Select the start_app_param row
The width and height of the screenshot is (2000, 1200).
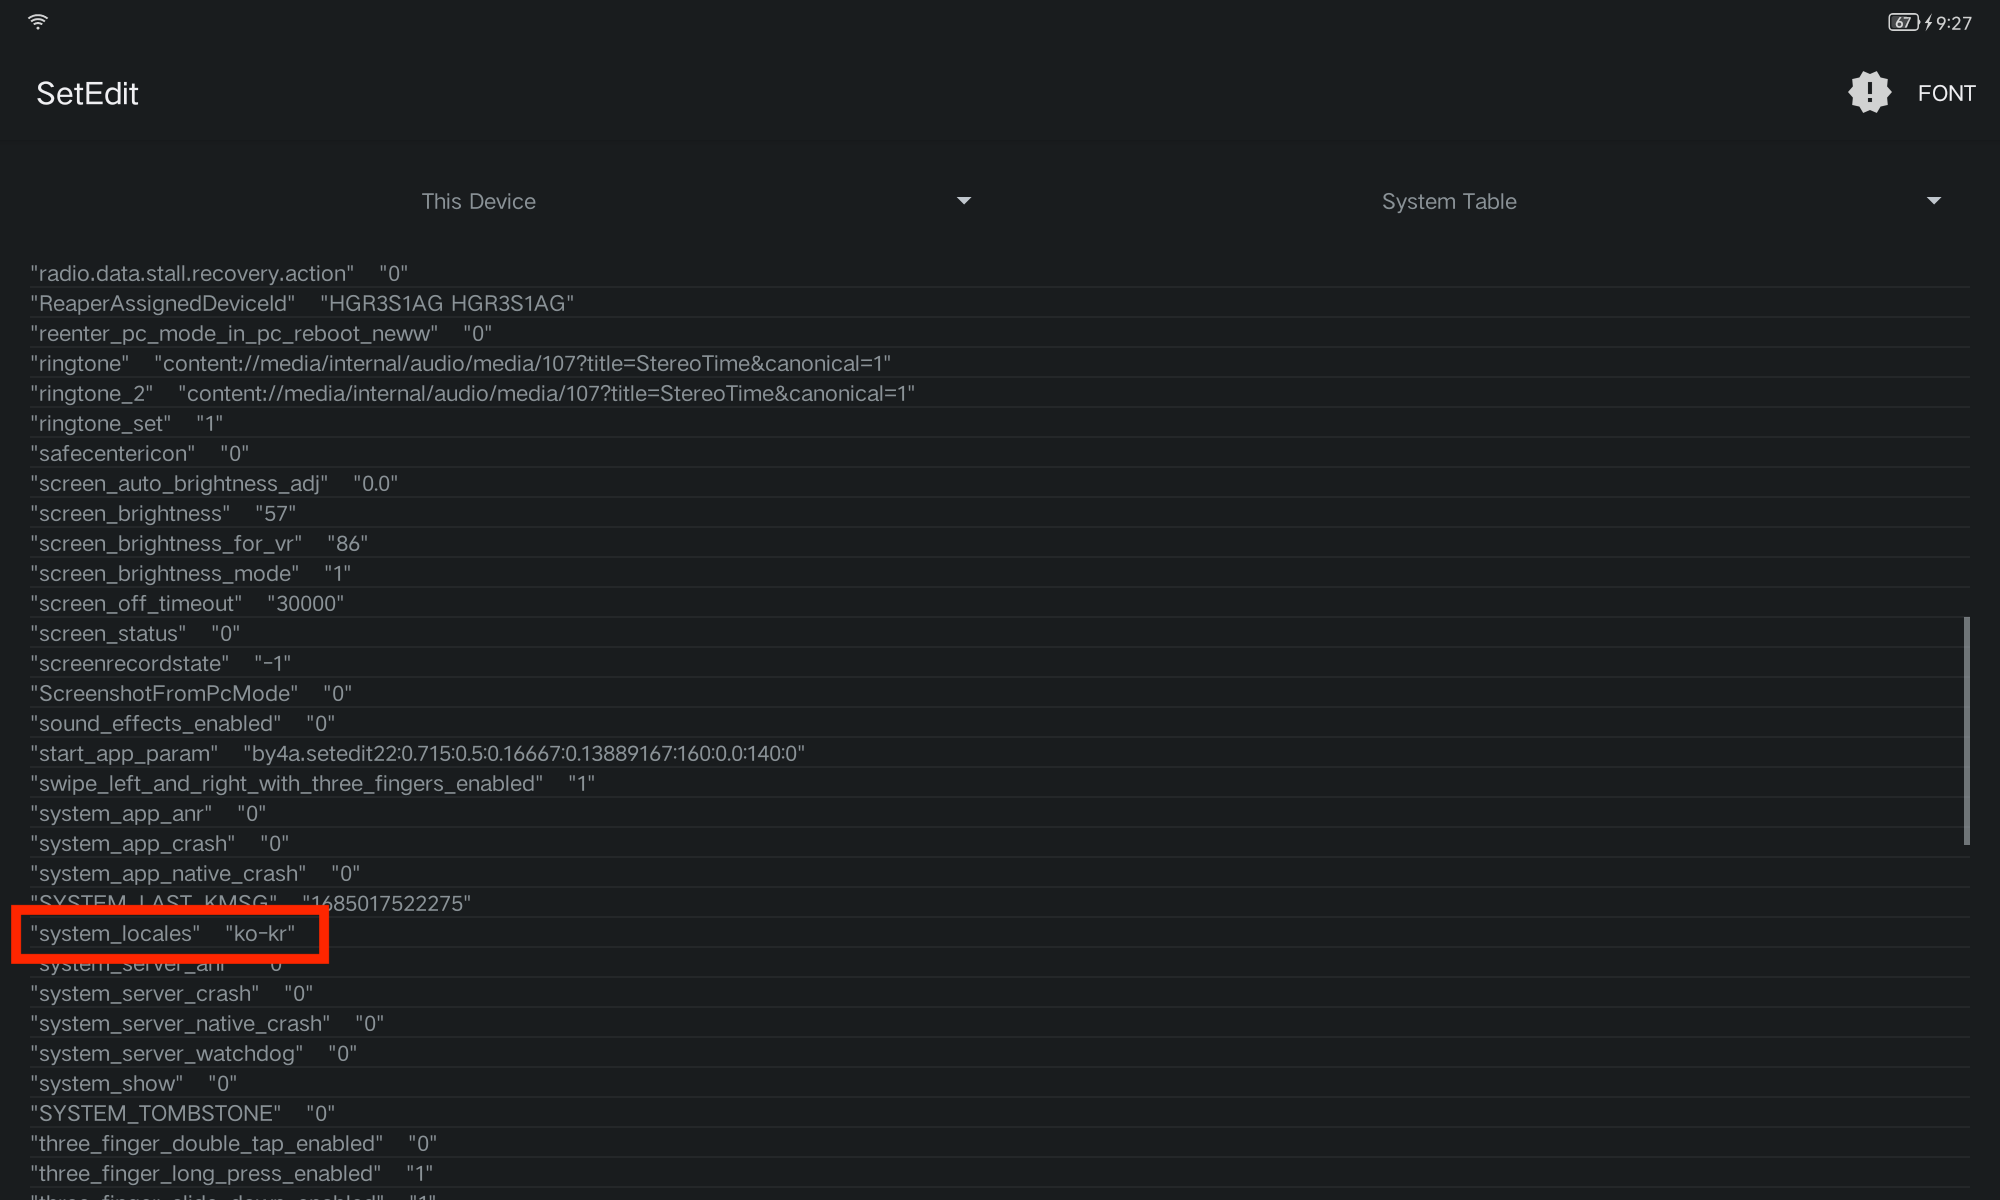(417, 753)
